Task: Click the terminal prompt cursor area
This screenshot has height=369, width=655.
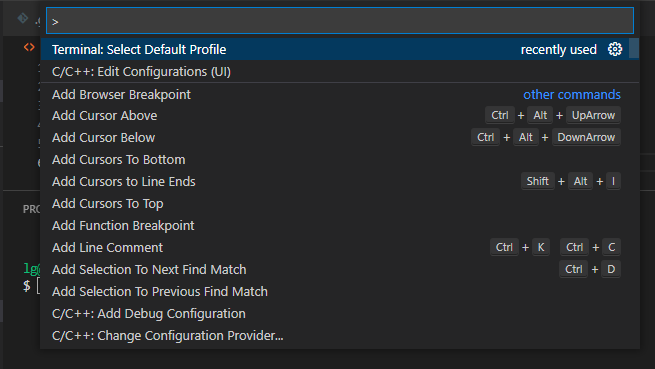Action: tap(38, 286)
